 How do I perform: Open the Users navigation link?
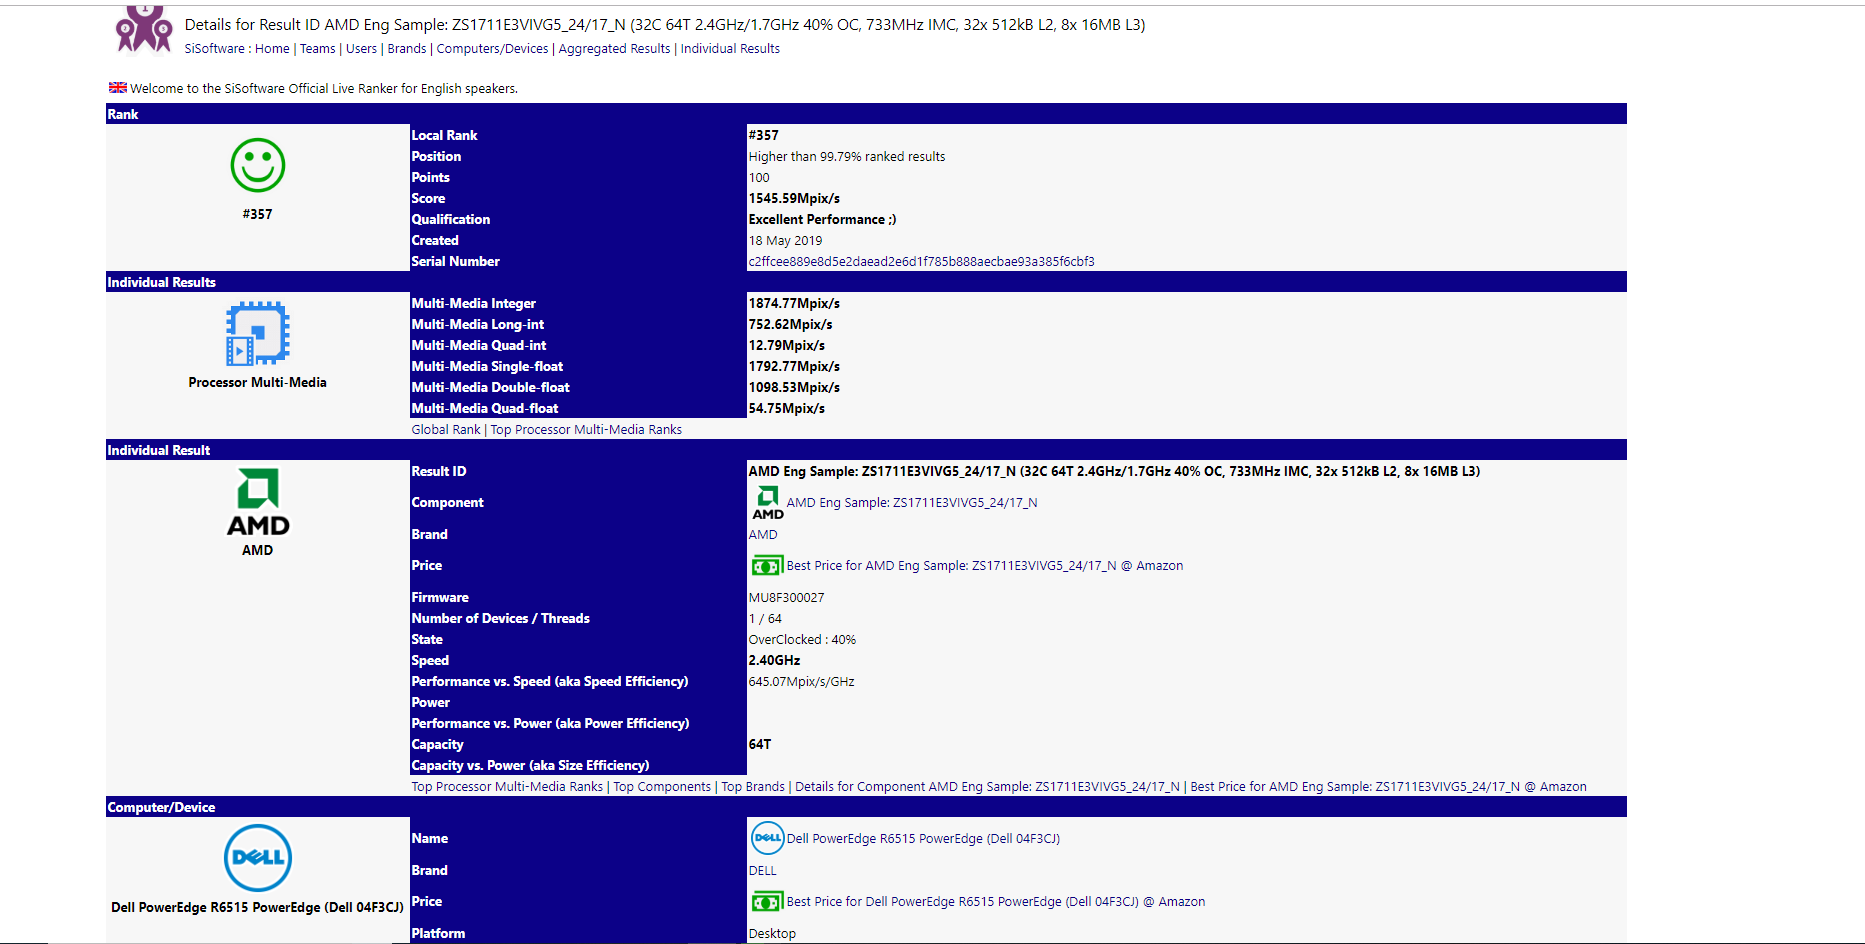point(361,49)
